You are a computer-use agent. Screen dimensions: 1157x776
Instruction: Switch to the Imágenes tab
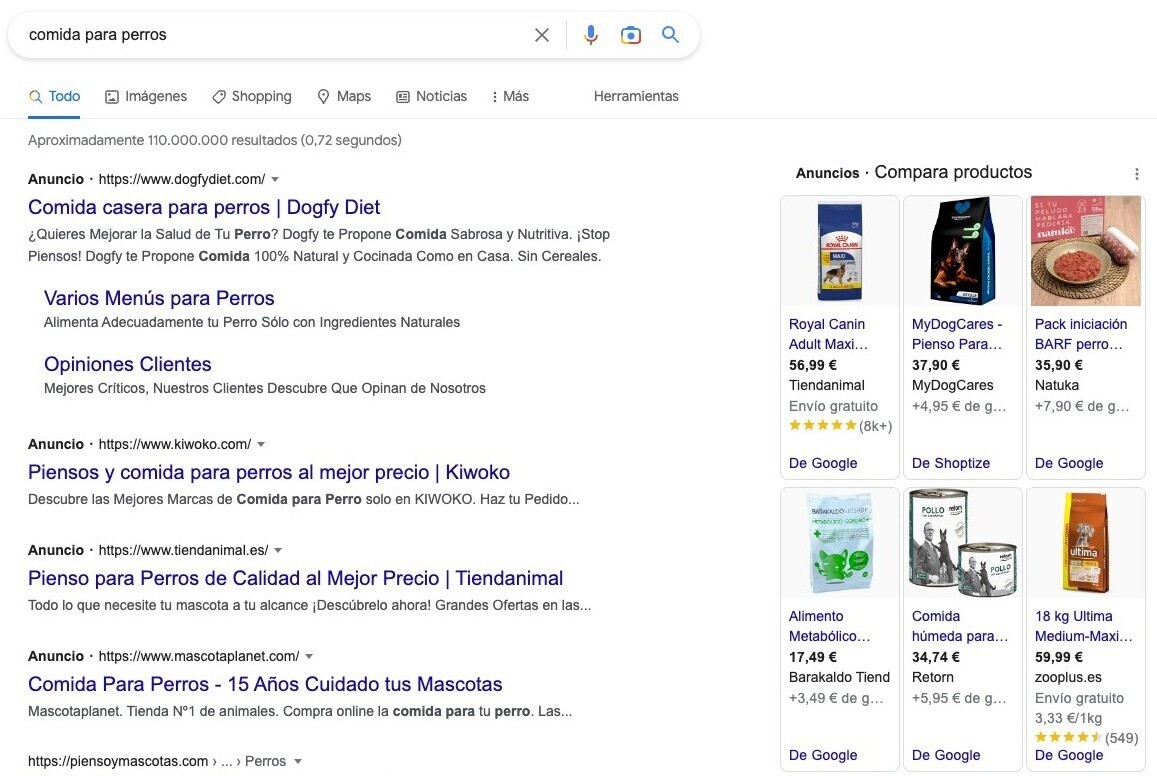[x=146, y=97]
